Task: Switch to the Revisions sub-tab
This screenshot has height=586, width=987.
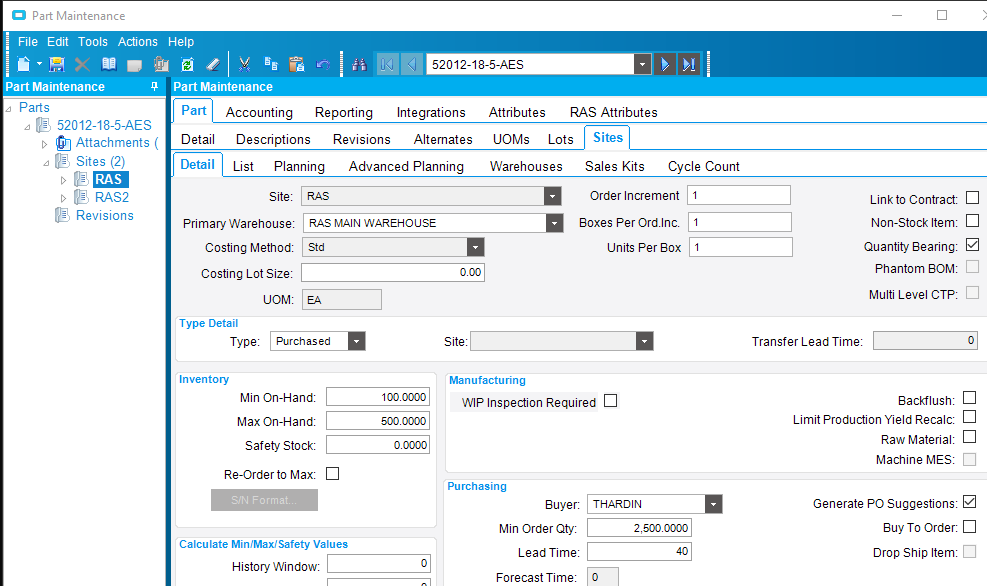Action: 361,139
